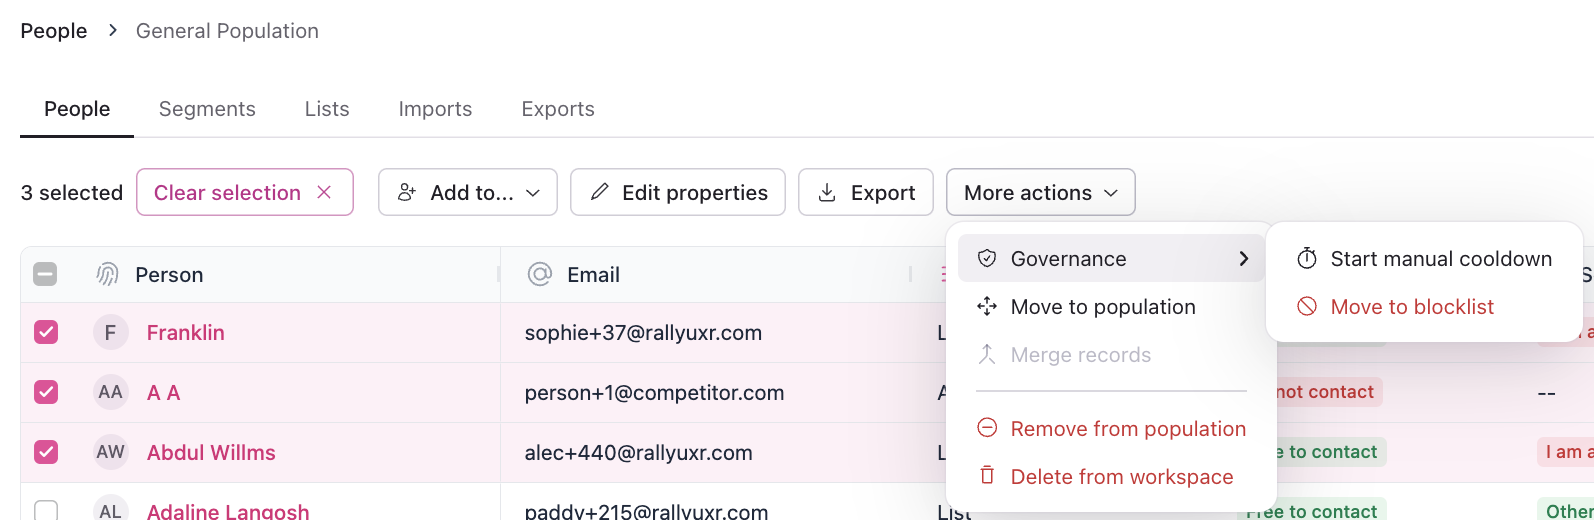Expand the Governance submenu arrow
Screen dimensions: 1594x520
tap(1243, 259)
